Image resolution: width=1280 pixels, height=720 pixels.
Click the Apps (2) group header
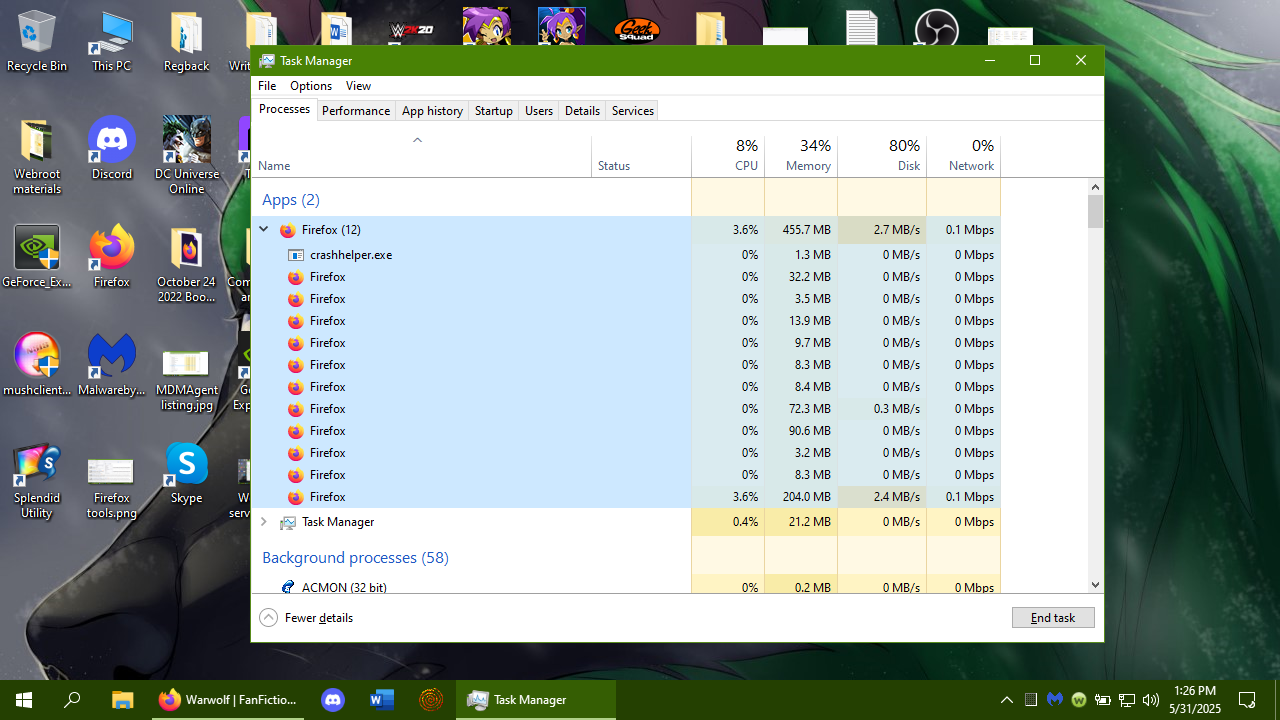tap(291, 200)
